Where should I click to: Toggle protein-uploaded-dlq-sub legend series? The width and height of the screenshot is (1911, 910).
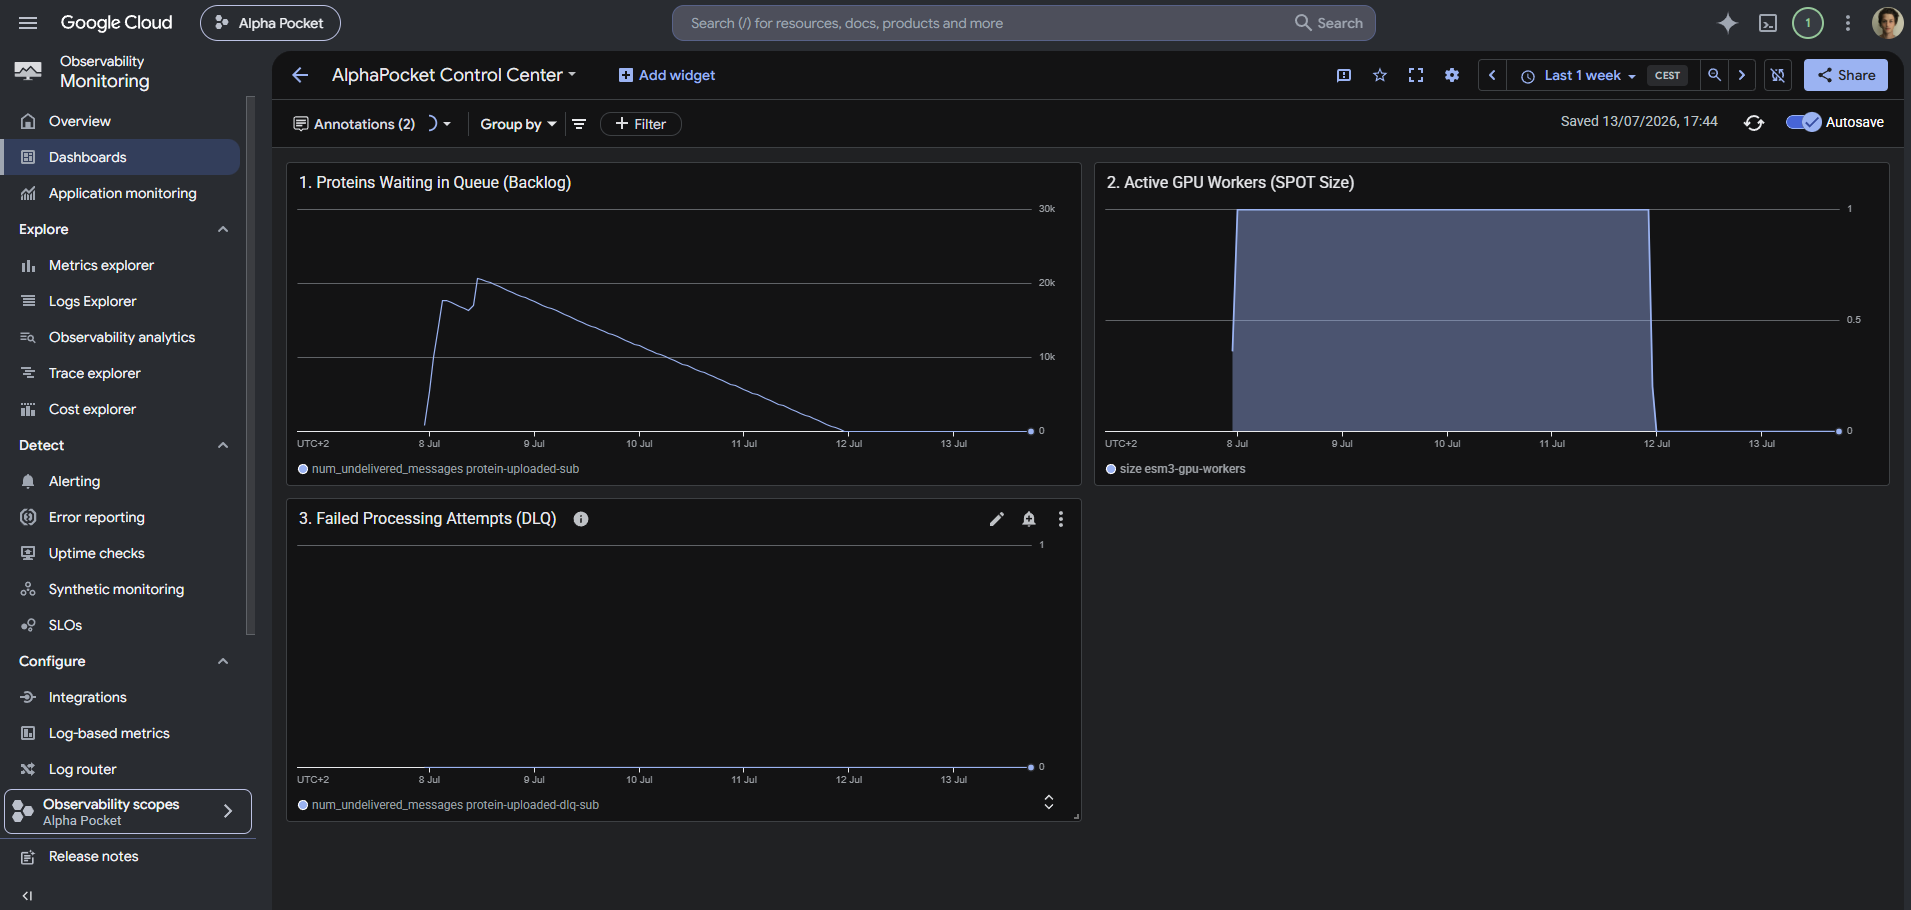(x=449, y=805)
